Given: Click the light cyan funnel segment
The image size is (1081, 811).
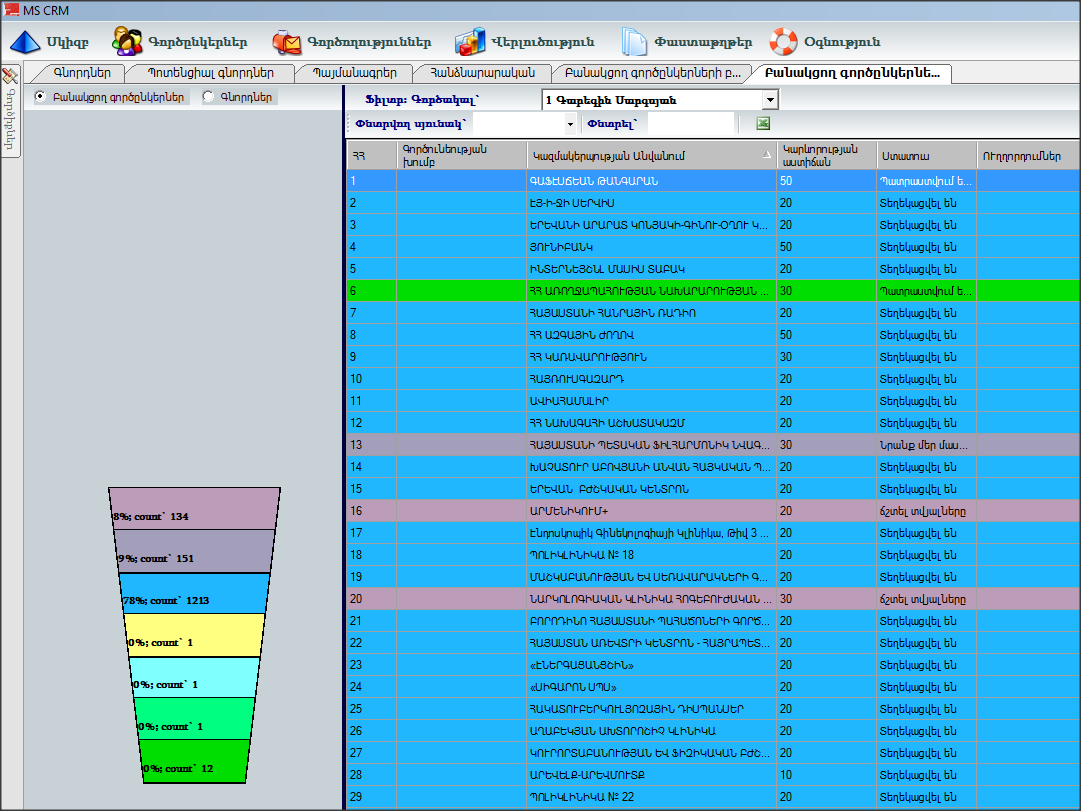Looking at the screenshot, I should pyautogui.click(x=194, y=677).
